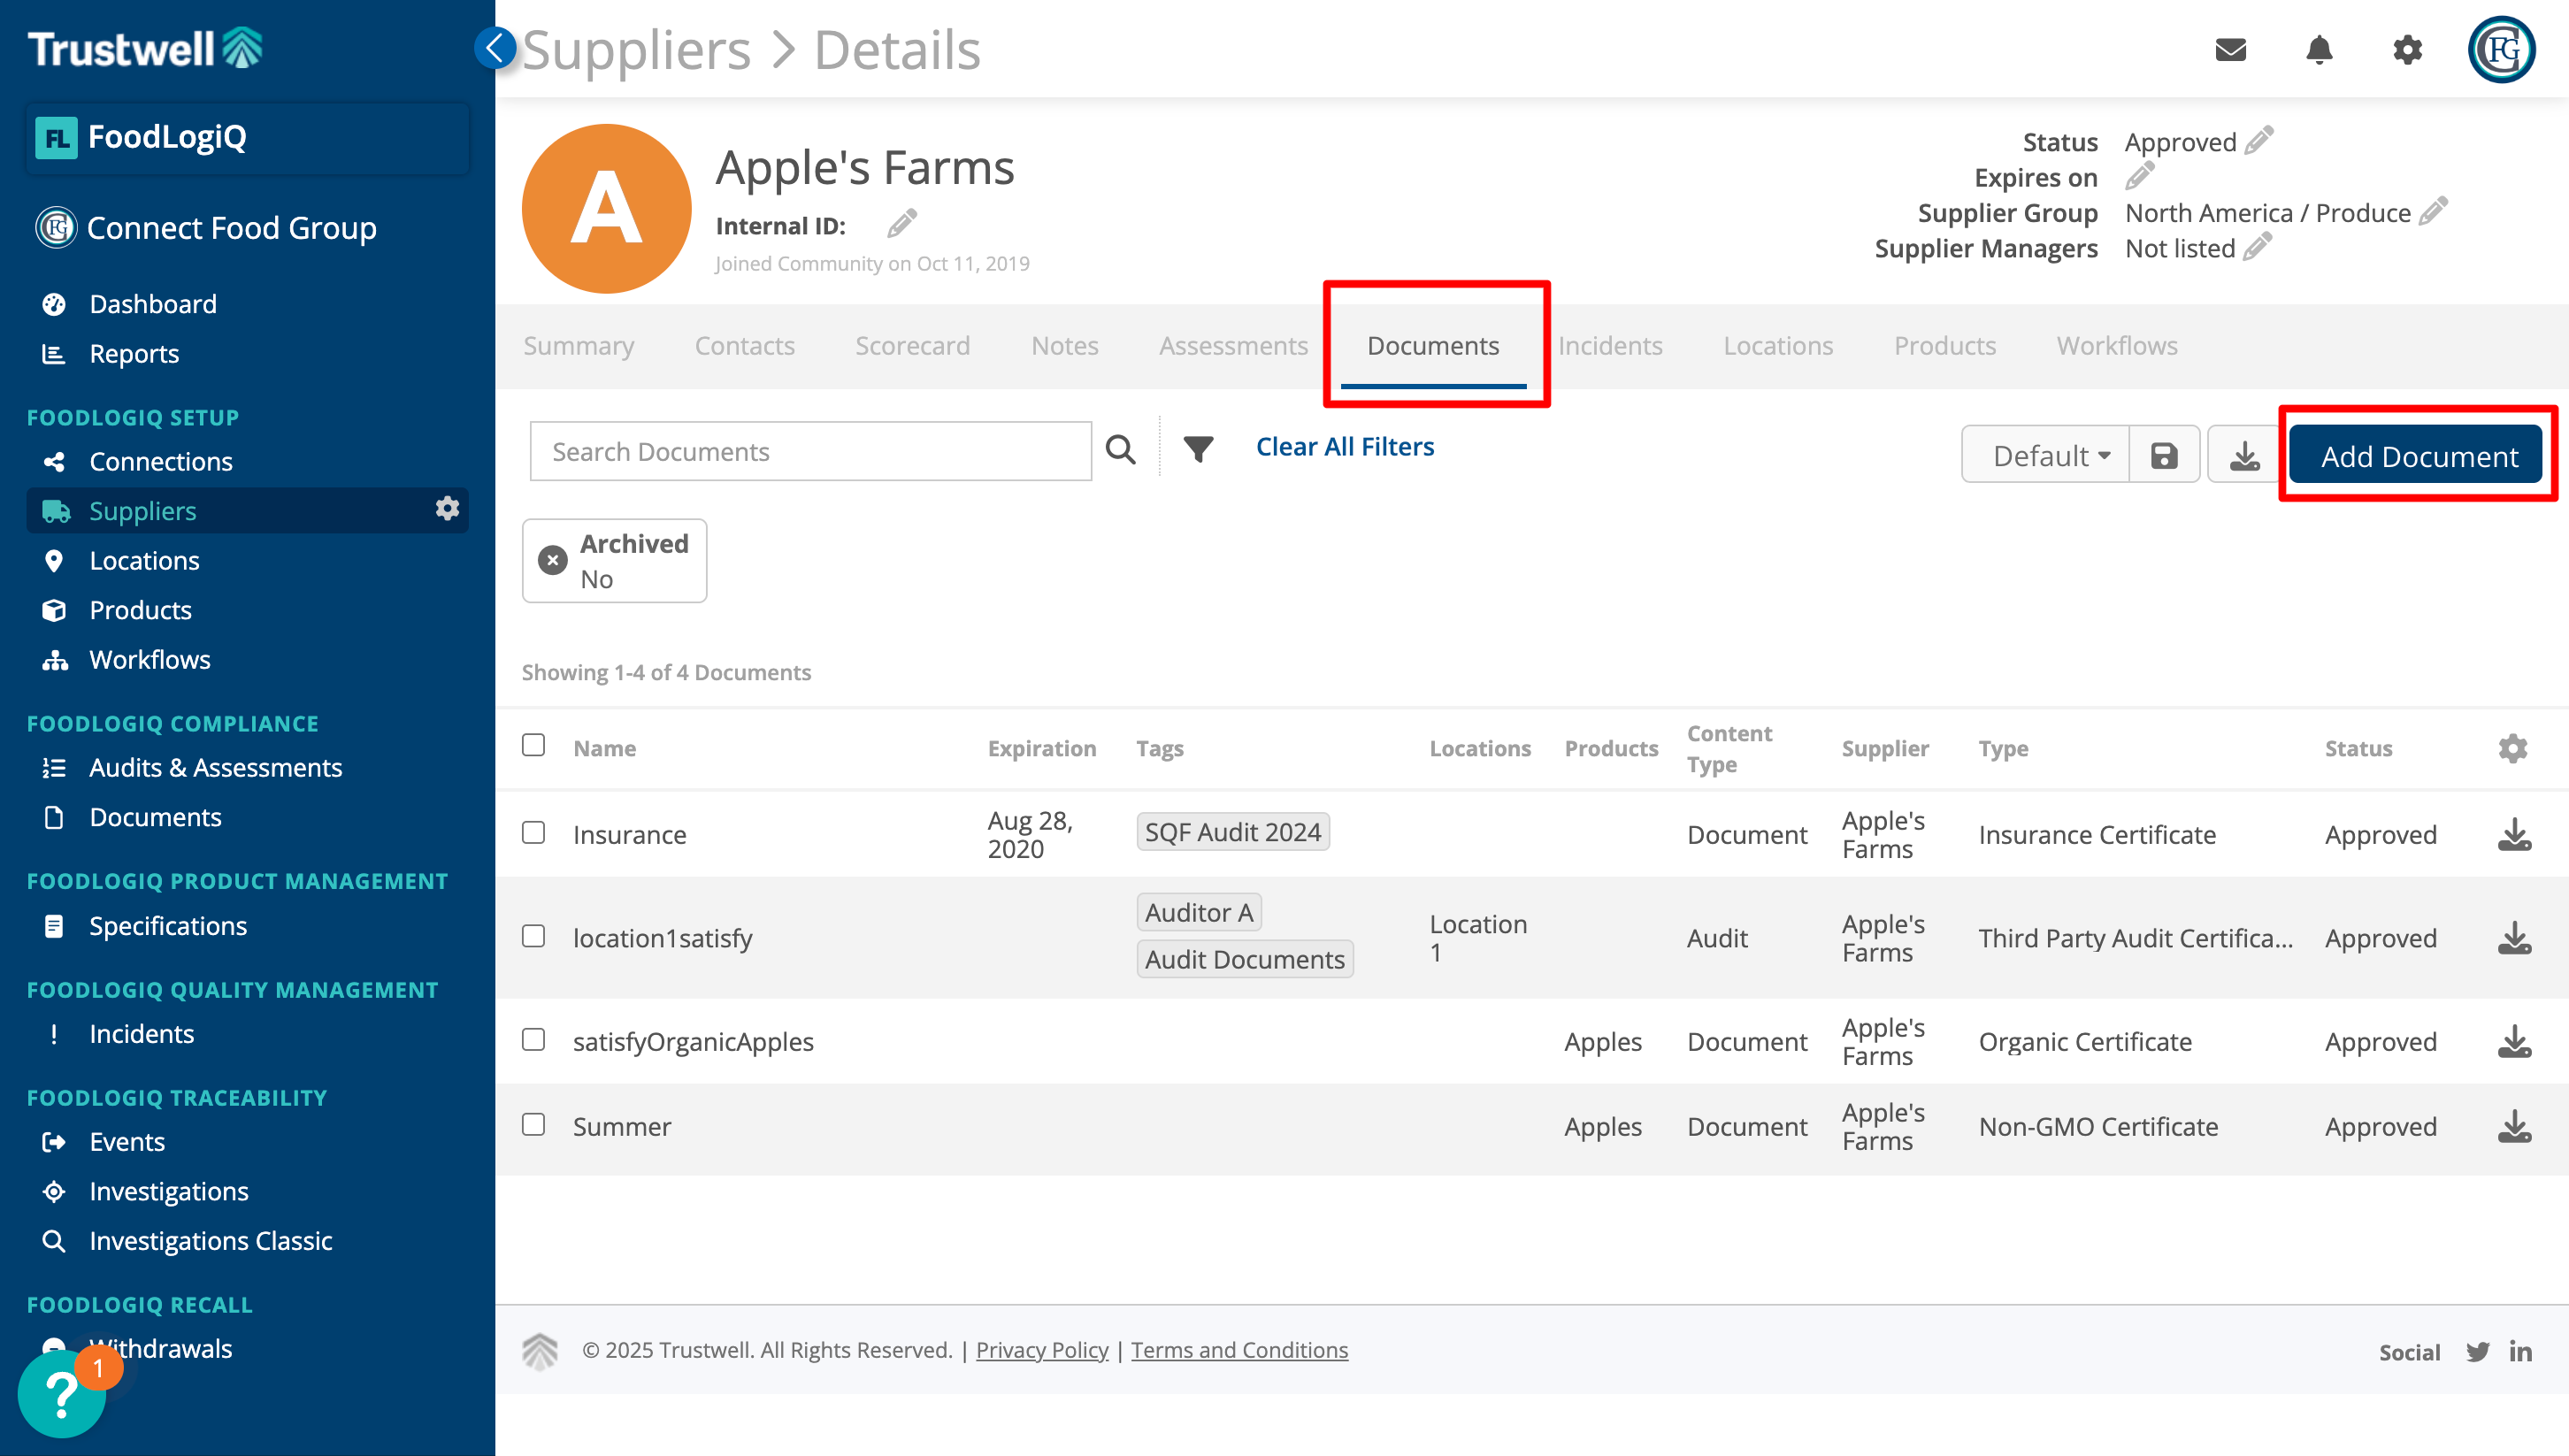This screenshot has width=2569, height=1456.
Task: Open the Twitter social link
Action: (x=2478, y=1352)
